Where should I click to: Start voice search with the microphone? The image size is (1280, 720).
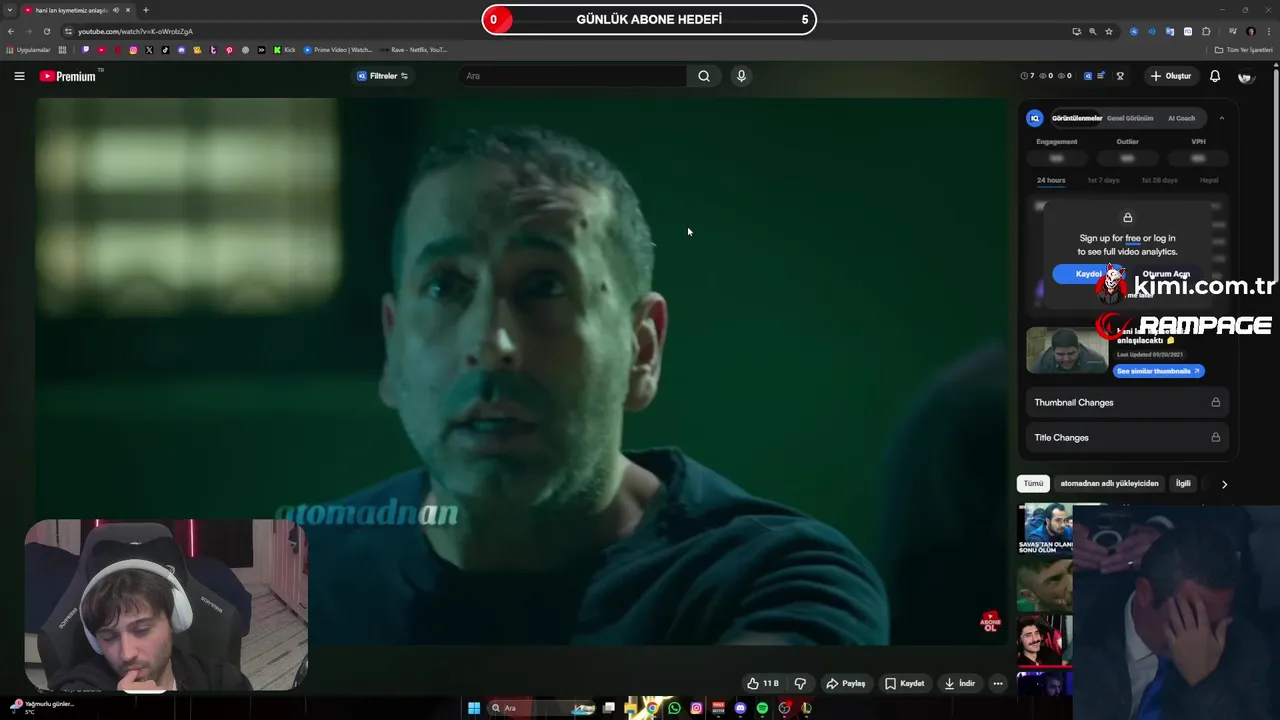click(741, 76)
